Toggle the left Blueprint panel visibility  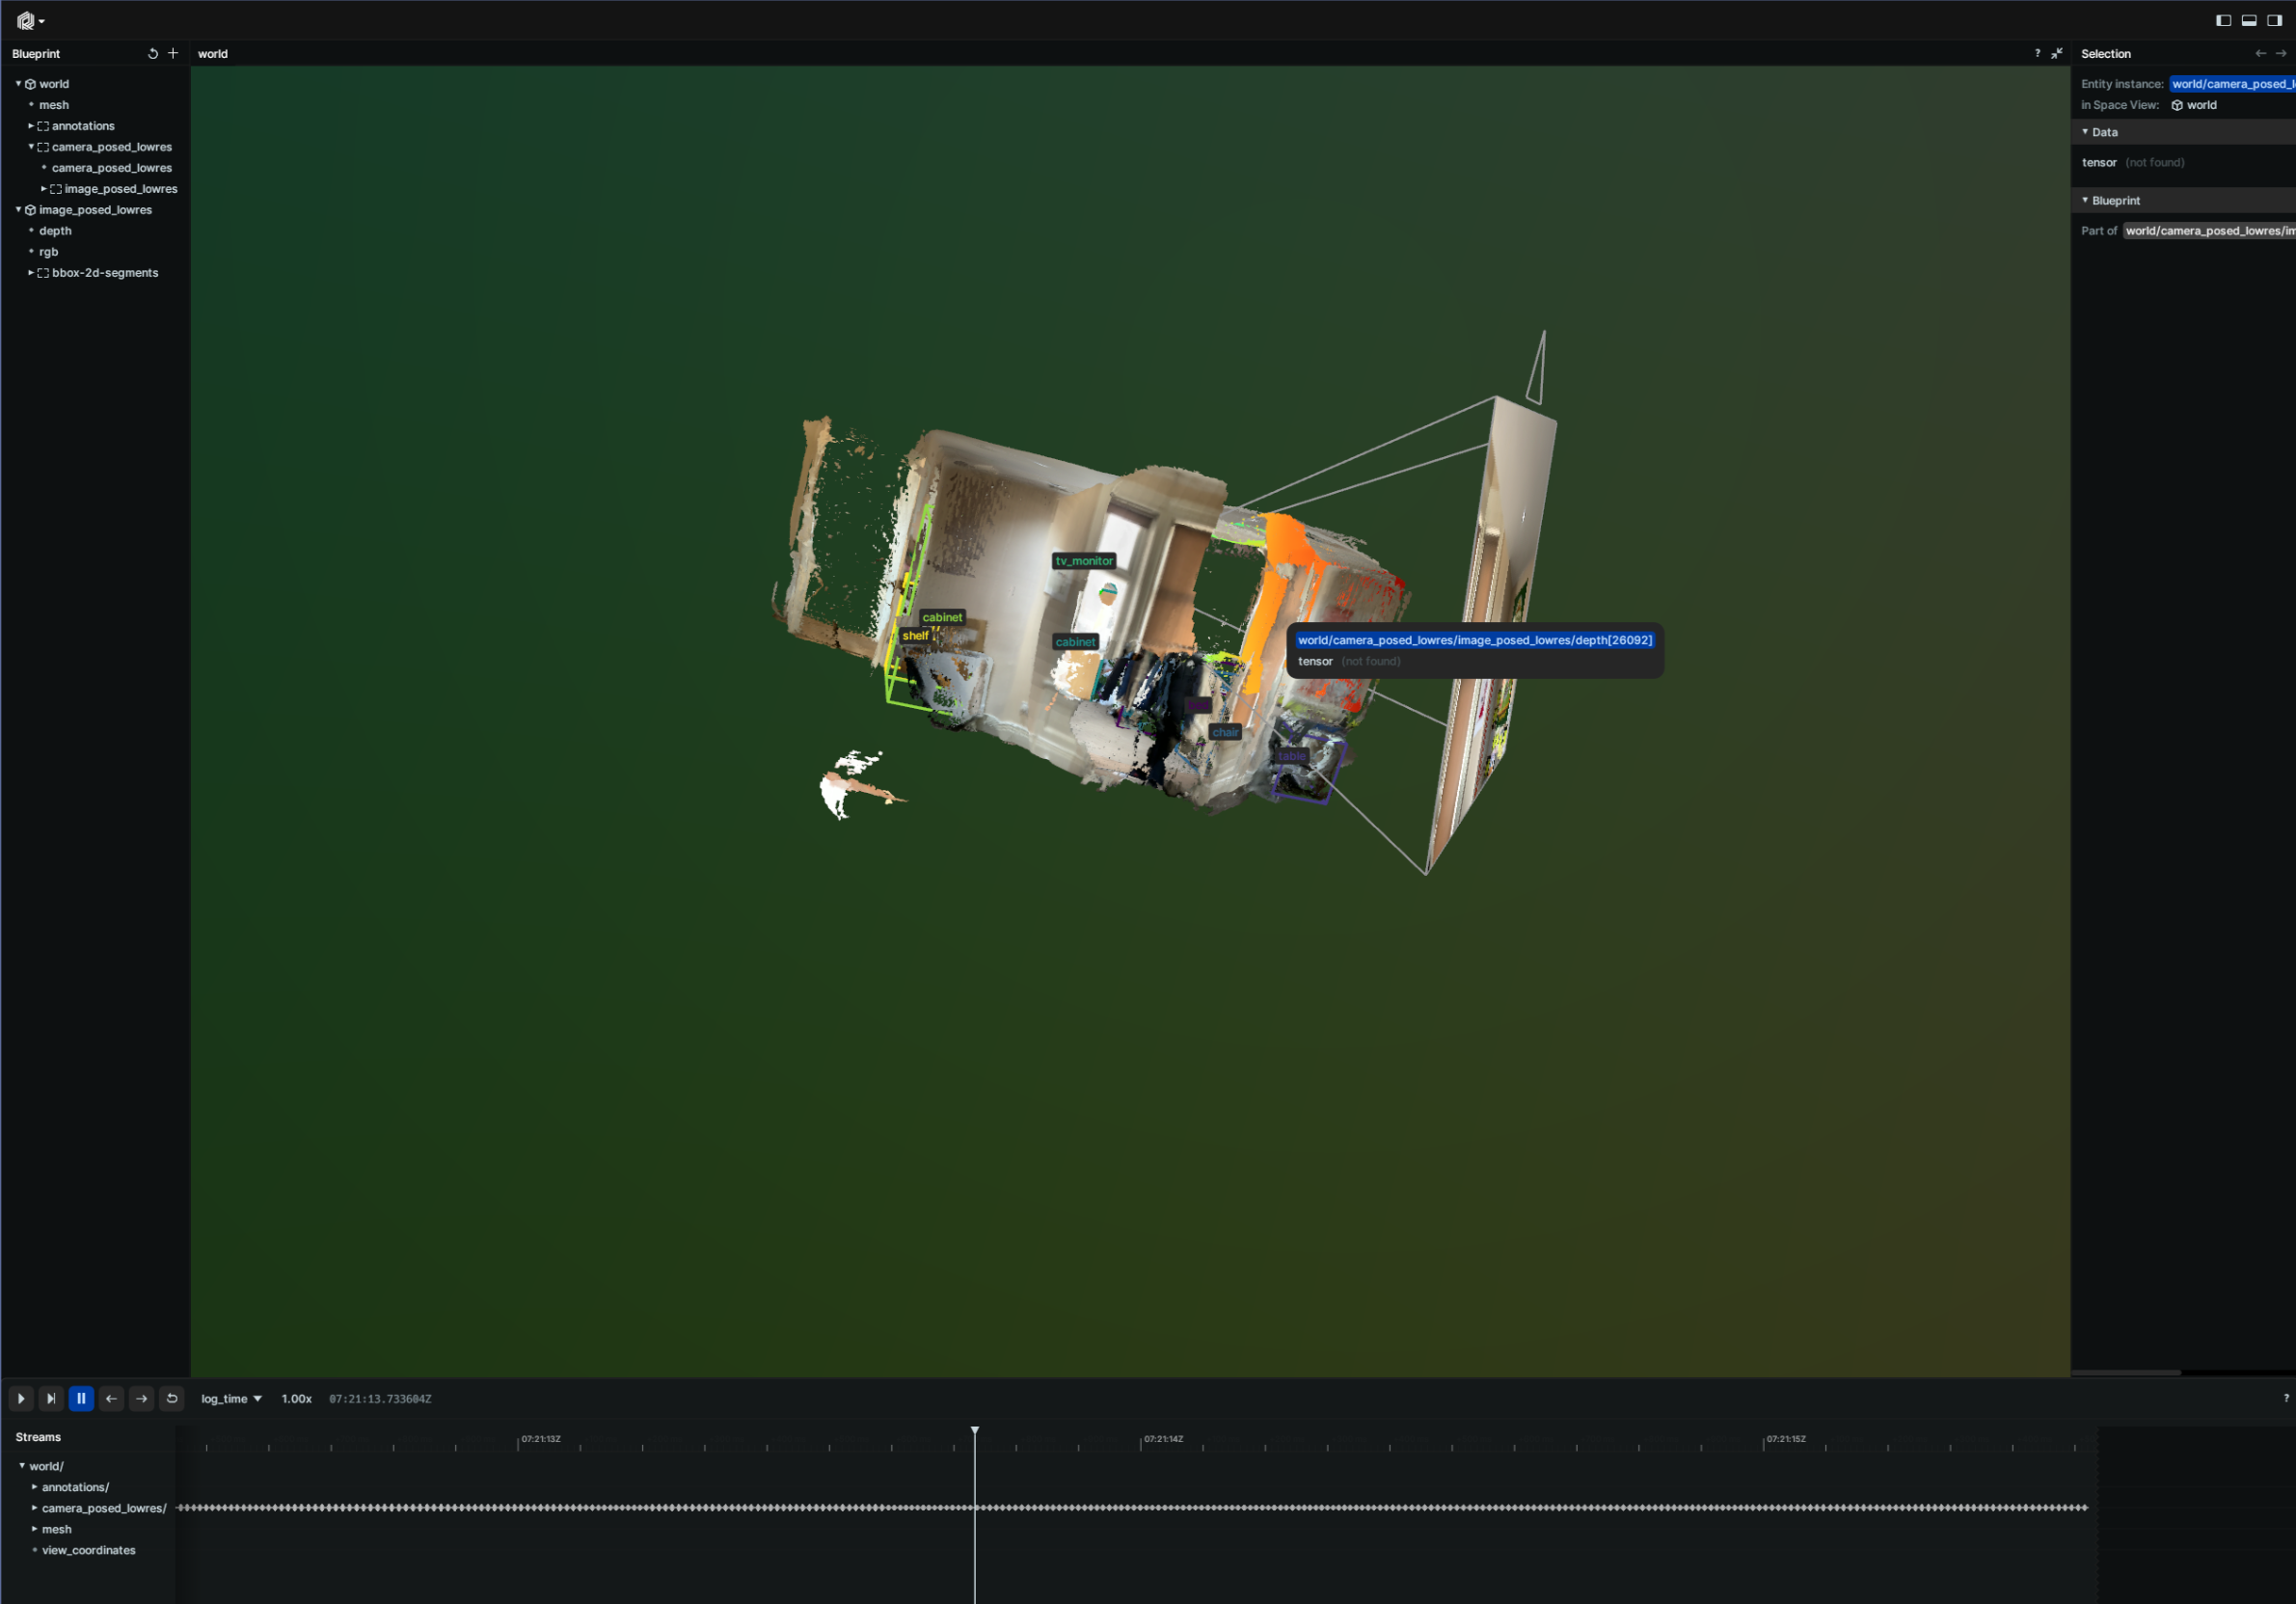2223,20
